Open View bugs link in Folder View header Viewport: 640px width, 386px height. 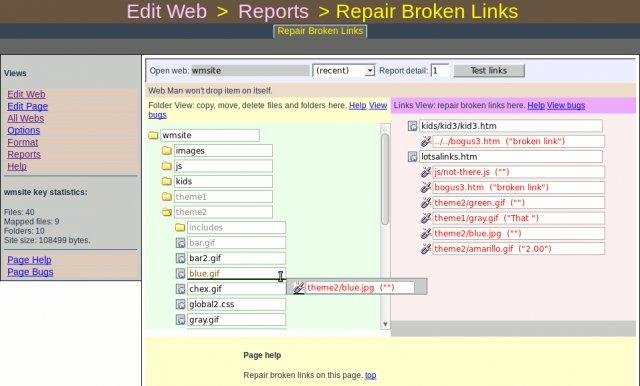[x=378, y=105]
